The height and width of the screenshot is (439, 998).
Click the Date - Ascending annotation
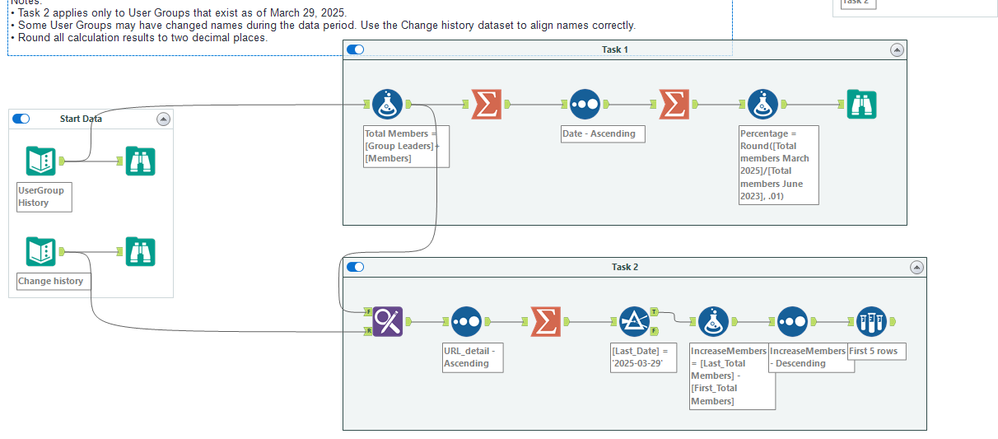click(x=602, y=134)
